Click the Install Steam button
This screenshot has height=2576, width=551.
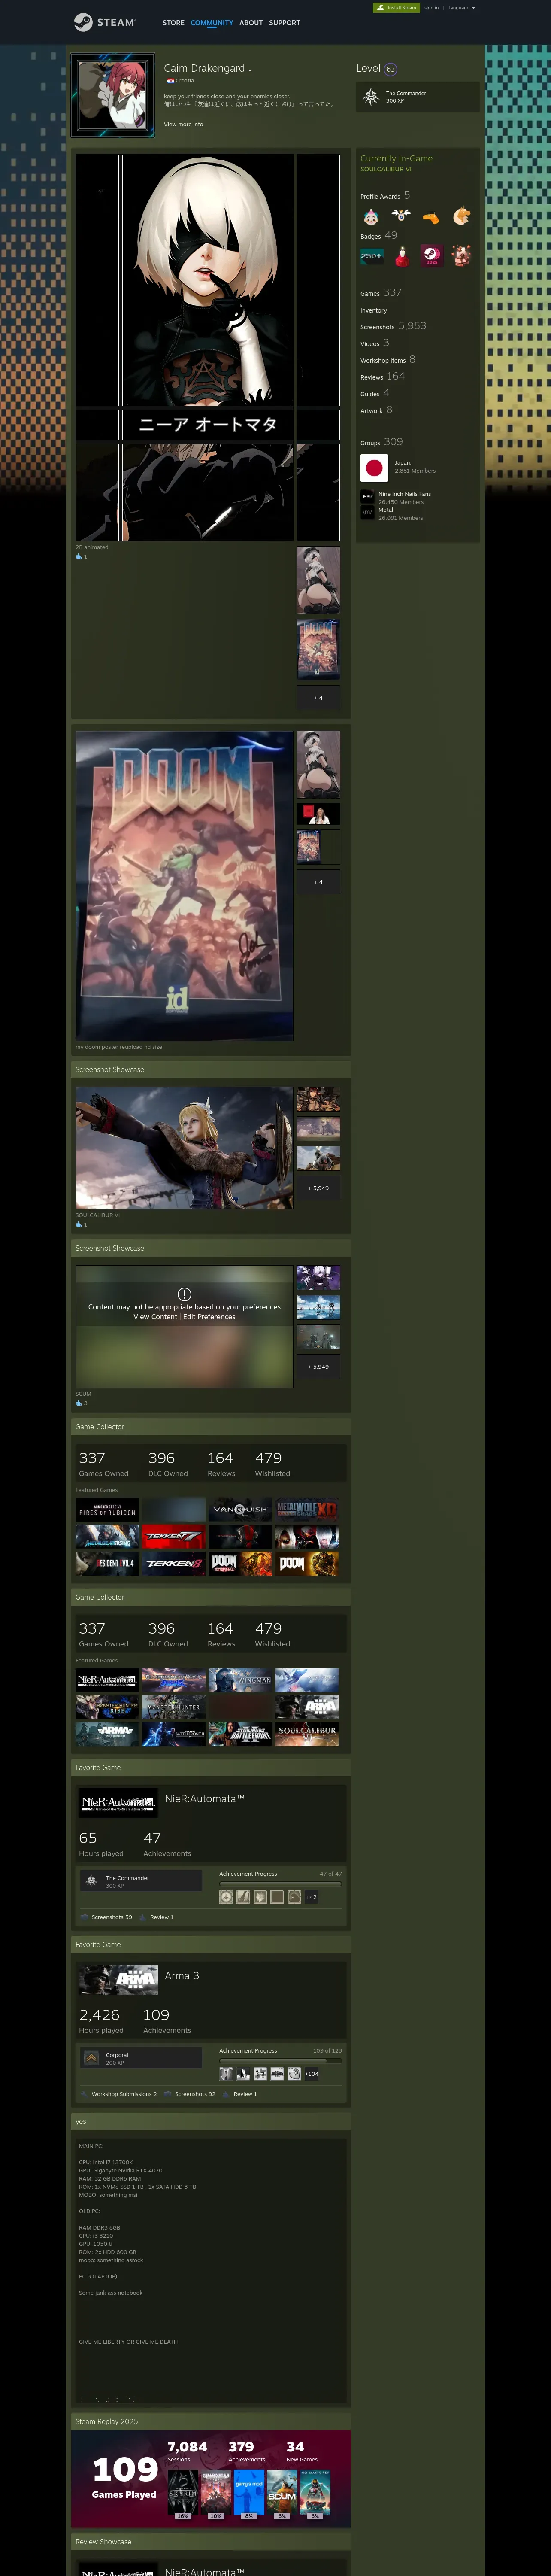tap(396, 8)
